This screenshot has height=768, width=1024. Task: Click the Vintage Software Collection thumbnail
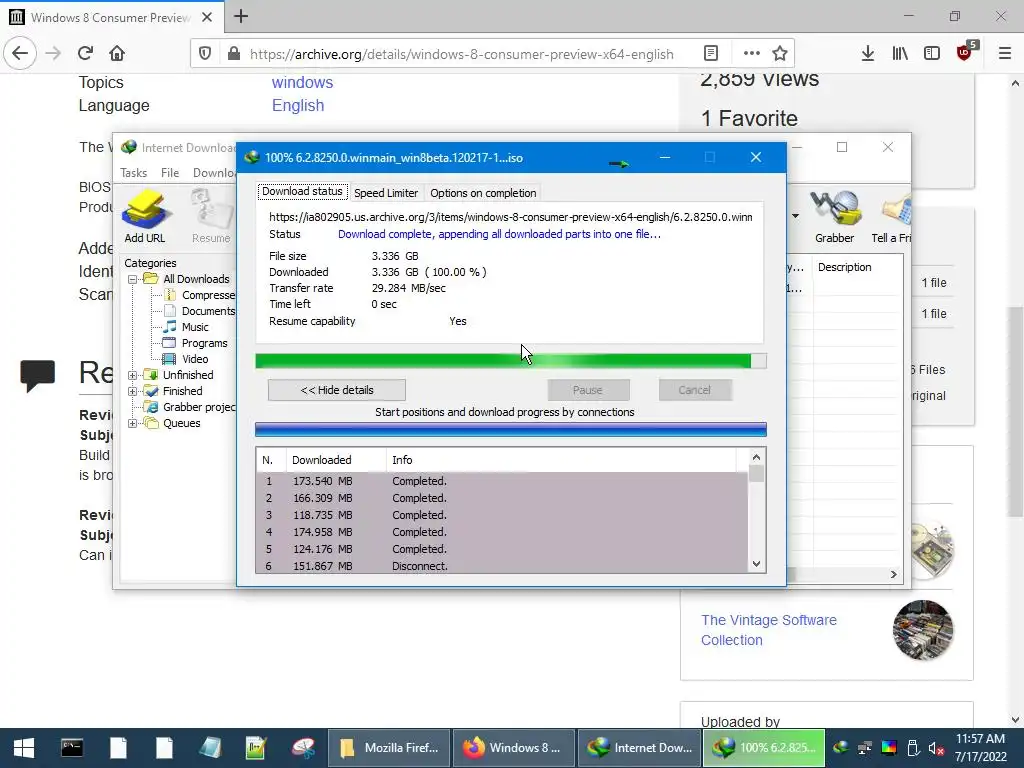click(923, 630)
